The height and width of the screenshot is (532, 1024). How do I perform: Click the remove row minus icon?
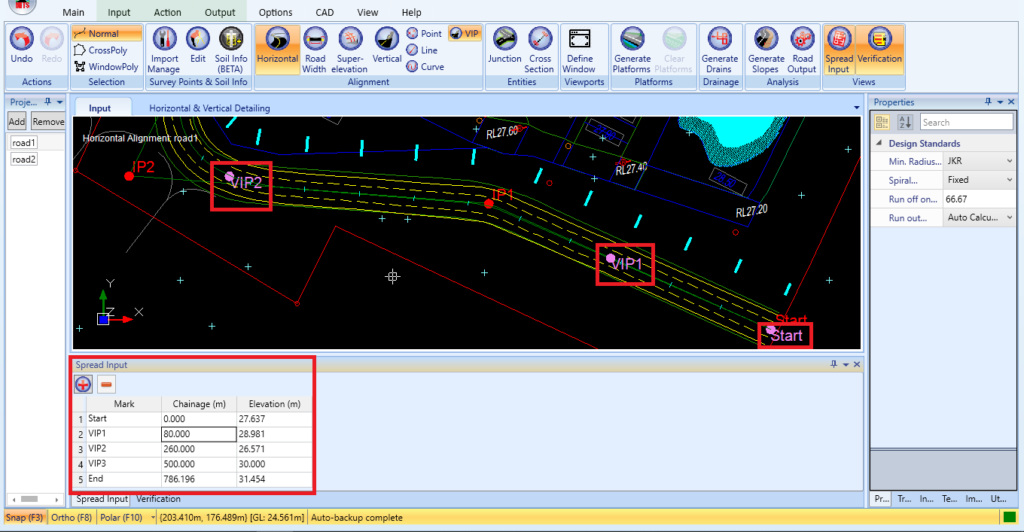pos(106,384)
